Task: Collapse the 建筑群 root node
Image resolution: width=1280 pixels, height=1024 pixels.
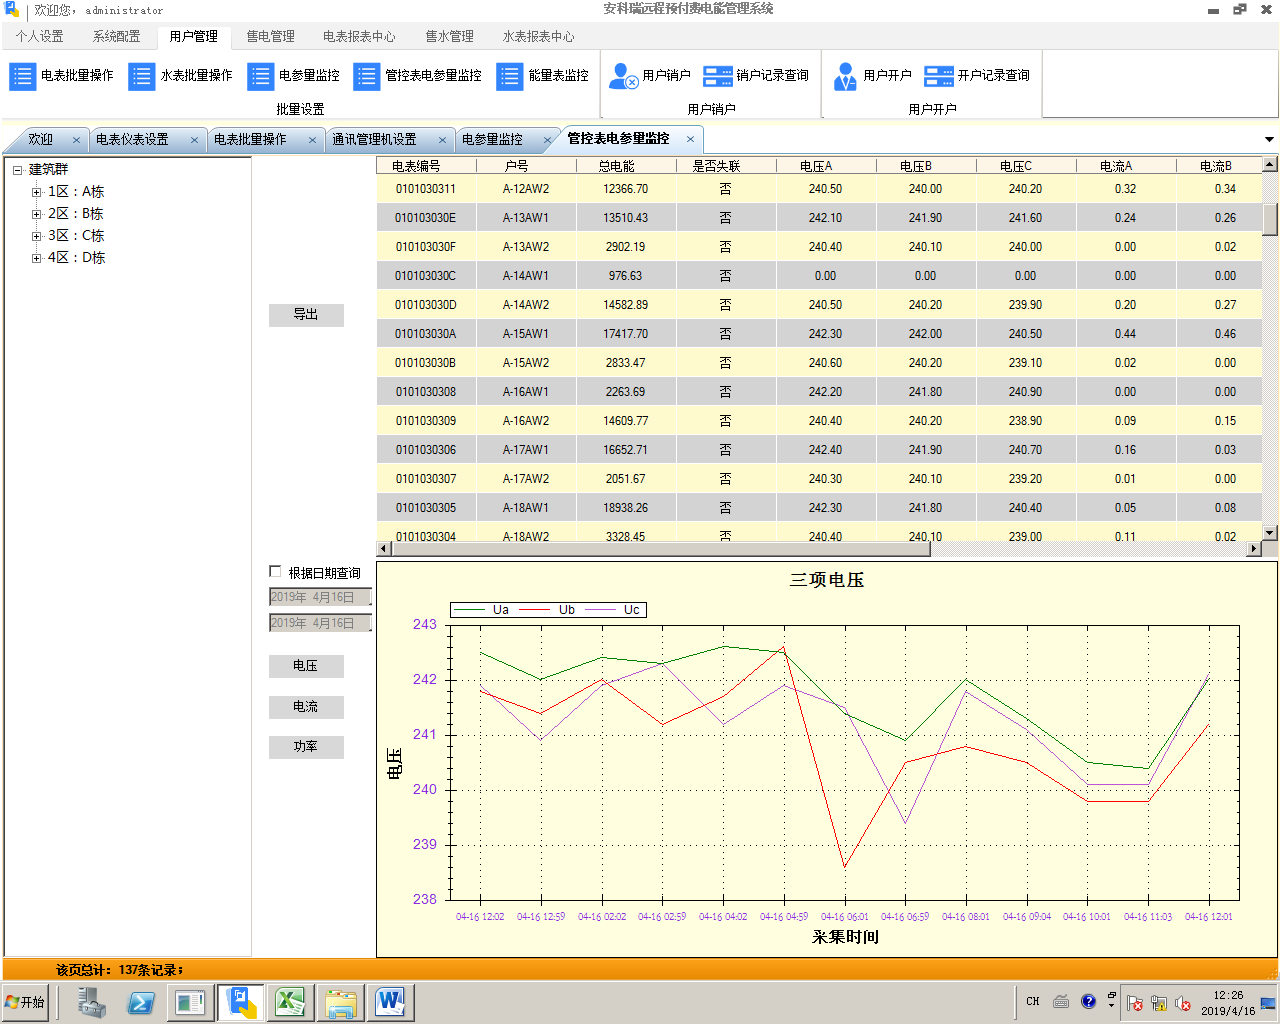Action: pos(18,170)
